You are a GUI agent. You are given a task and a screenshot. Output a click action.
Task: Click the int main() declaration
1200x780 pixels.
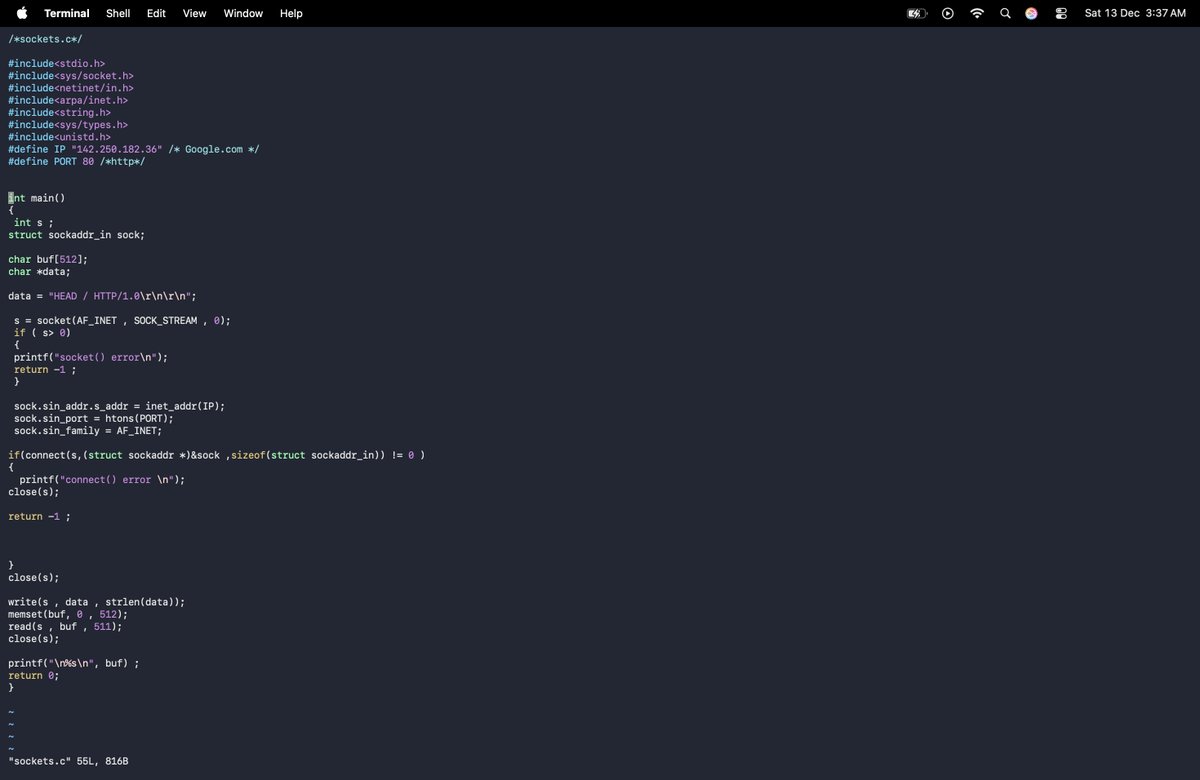37,198
